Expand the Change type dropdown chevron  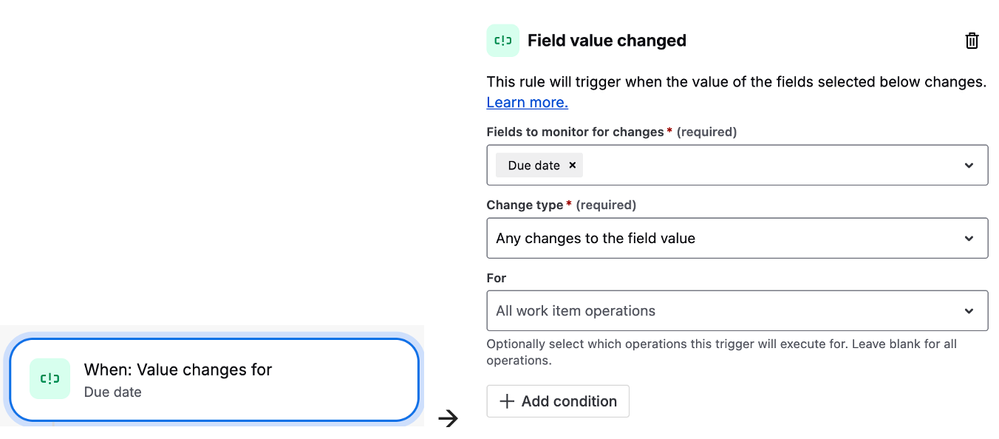pos(968,239)
